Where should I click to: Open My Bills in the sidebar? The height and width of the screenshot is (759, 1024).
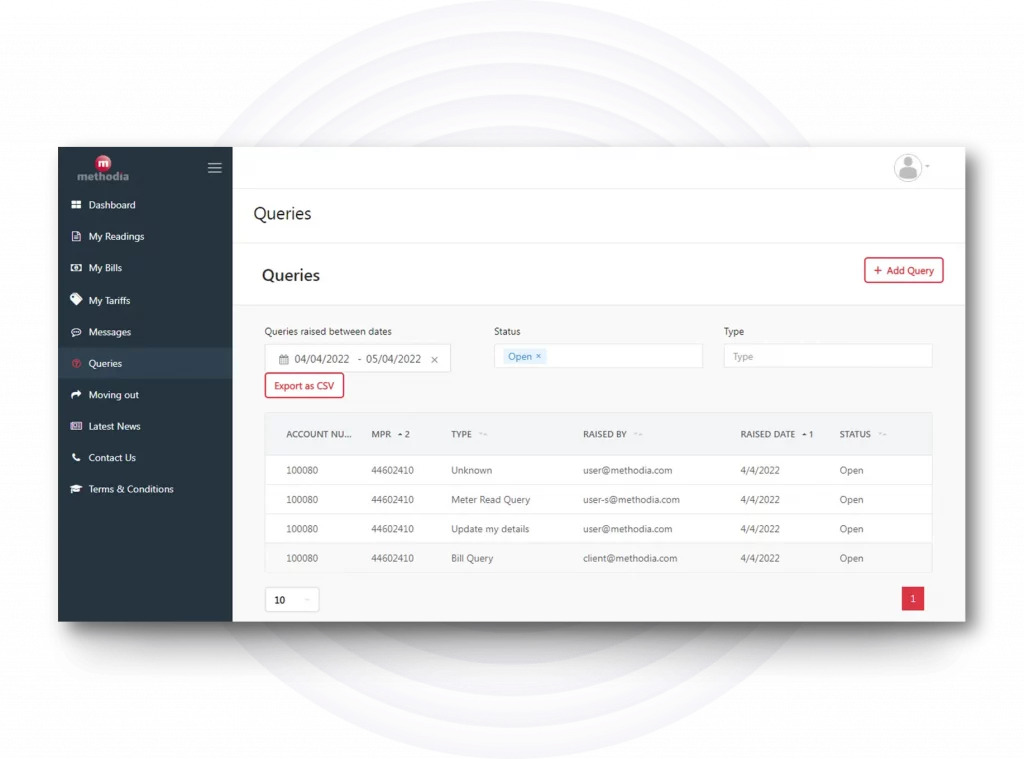(x=105, y=268)
